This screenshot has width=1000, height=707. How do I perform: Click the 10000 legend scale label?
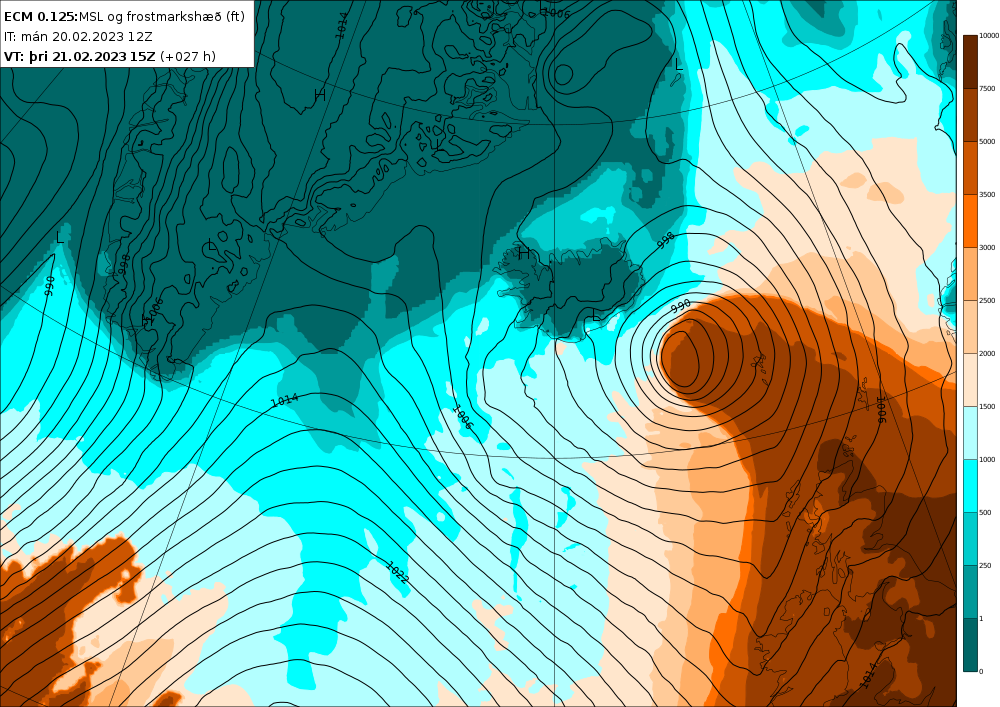[989, 36]
